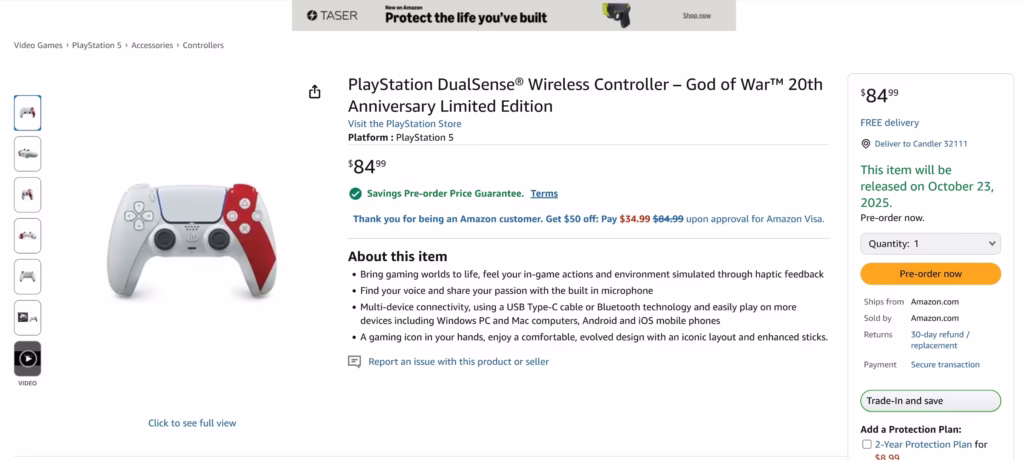Open the Terms link
The width and height of the screenshot is (1024, 460).
[x=544, y=194]
